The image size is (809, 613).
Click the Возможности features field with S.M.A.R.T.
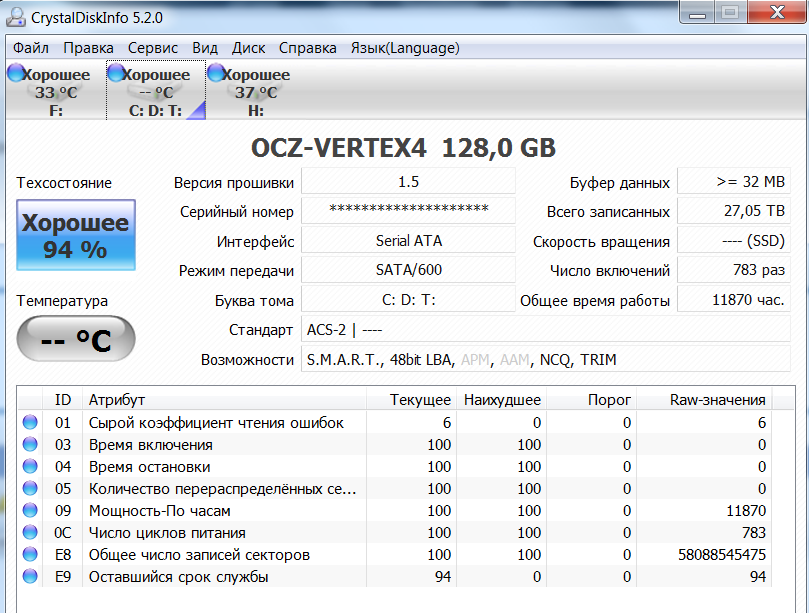pos(545,359)
